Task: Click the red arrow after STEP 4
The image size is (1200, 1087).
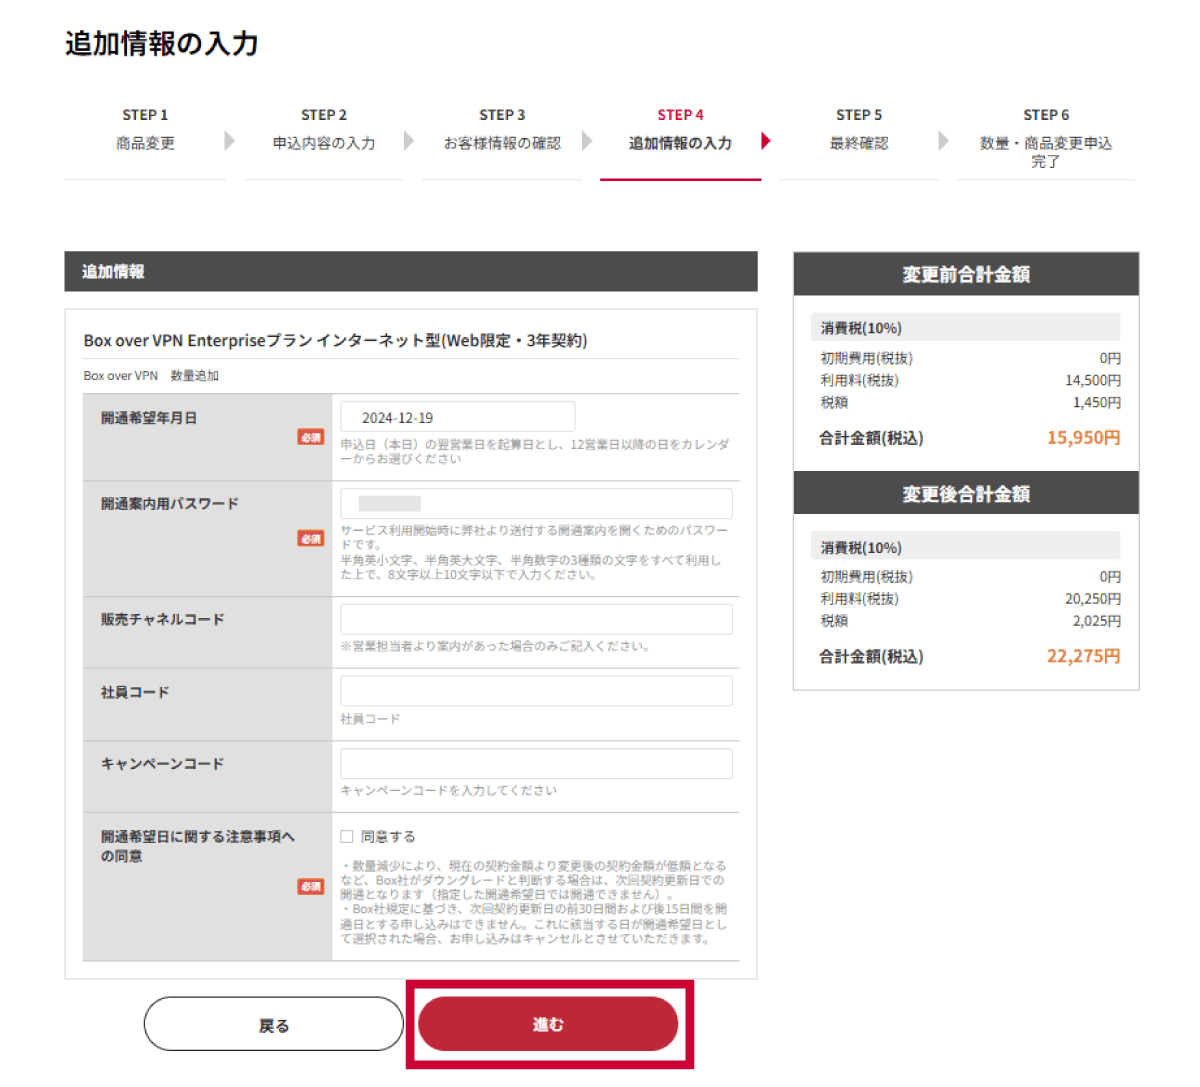Action: 766,141
